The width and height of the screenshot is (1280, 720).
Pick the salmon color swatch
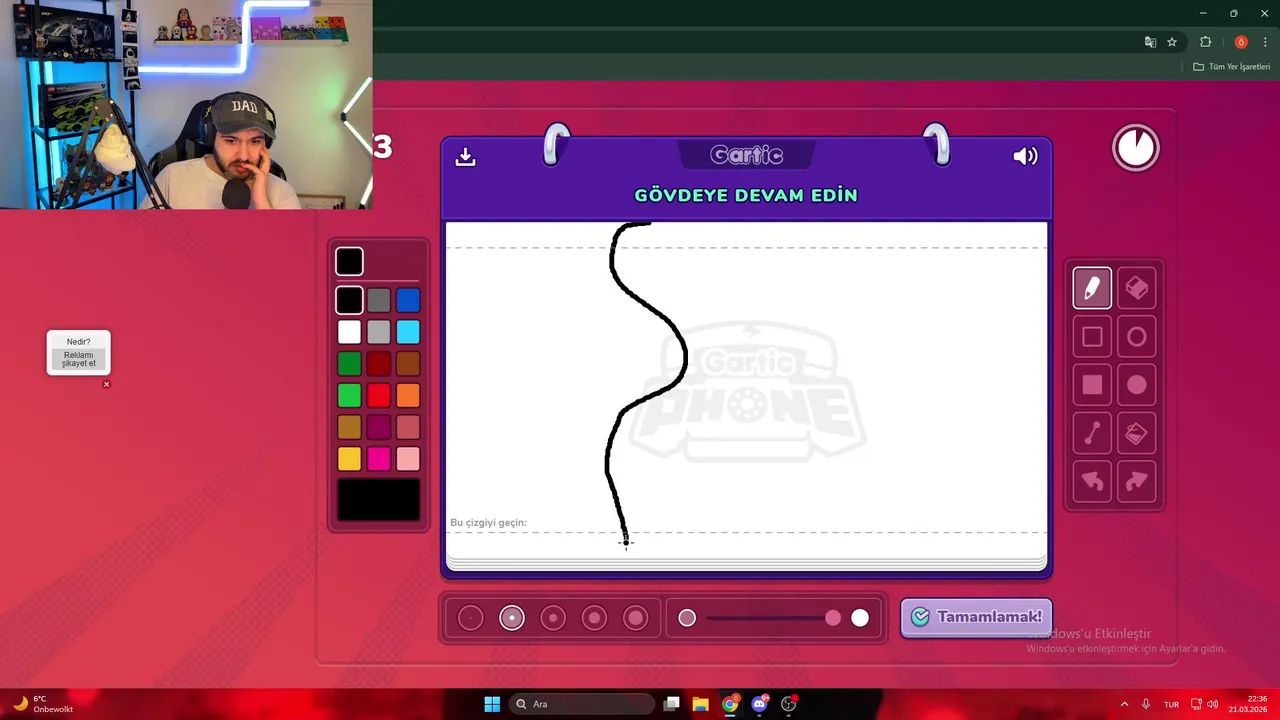(408, 427)
